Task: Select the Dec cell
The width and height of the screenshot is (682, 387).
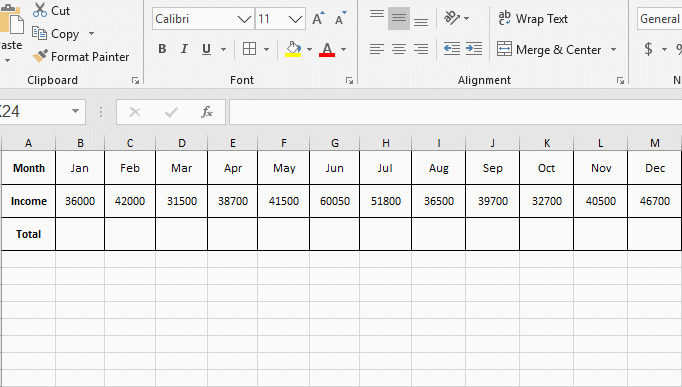Action: tap(655, 168)
